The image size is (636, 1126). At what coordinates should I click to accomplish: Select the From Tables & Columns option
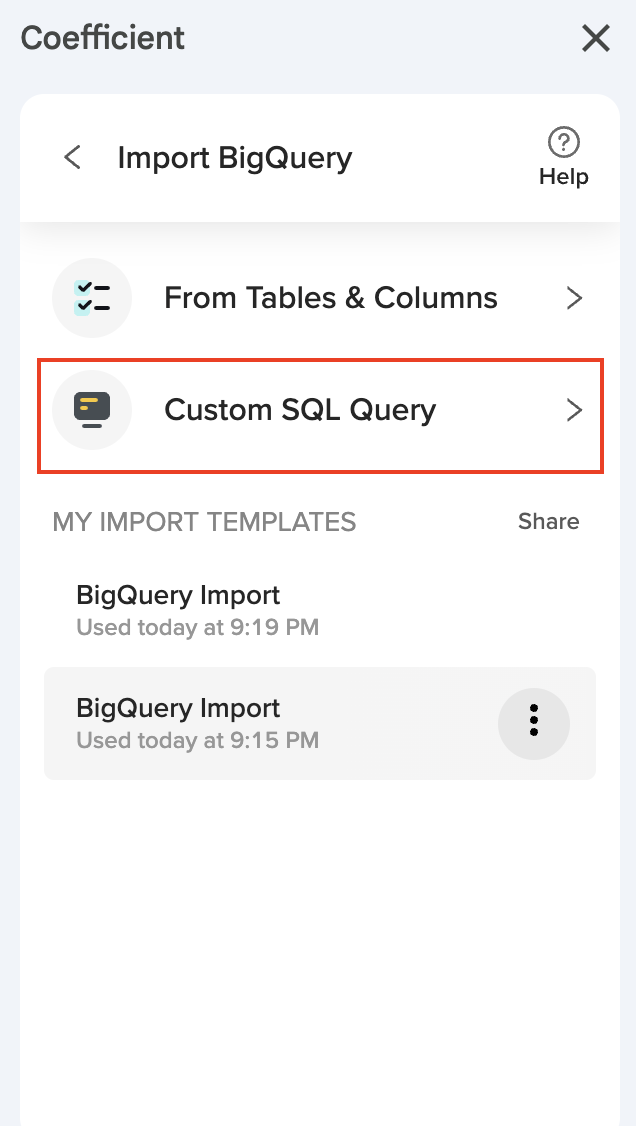pos(330,298)
